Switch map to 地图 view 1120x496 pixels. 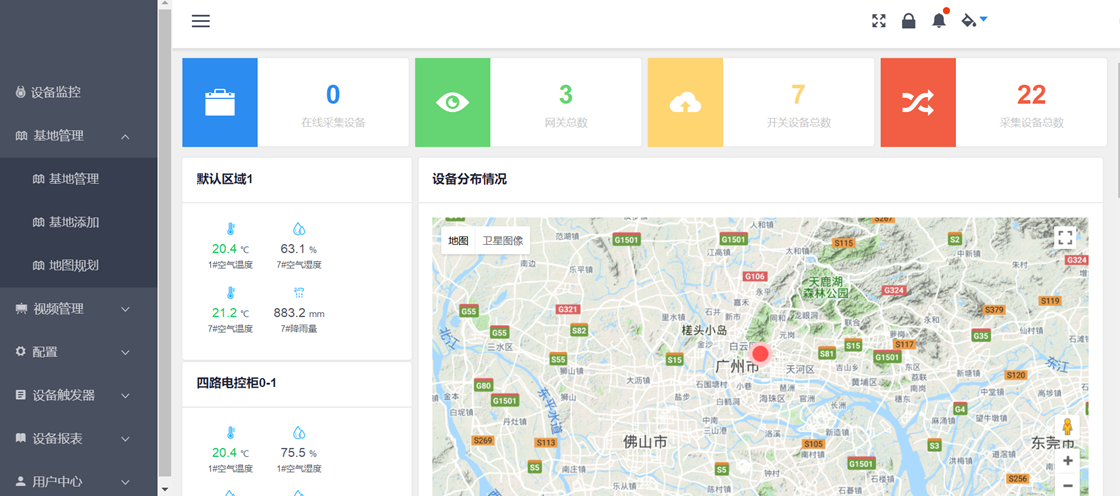458,241
